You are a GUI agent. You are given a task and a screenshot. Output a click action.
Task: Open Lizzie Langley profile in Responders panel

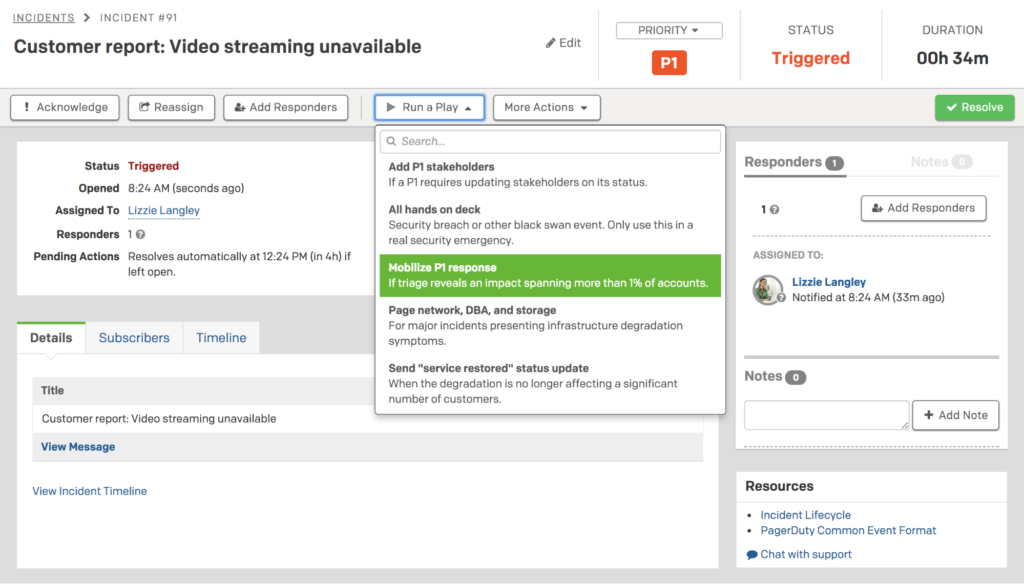[829, 282]
